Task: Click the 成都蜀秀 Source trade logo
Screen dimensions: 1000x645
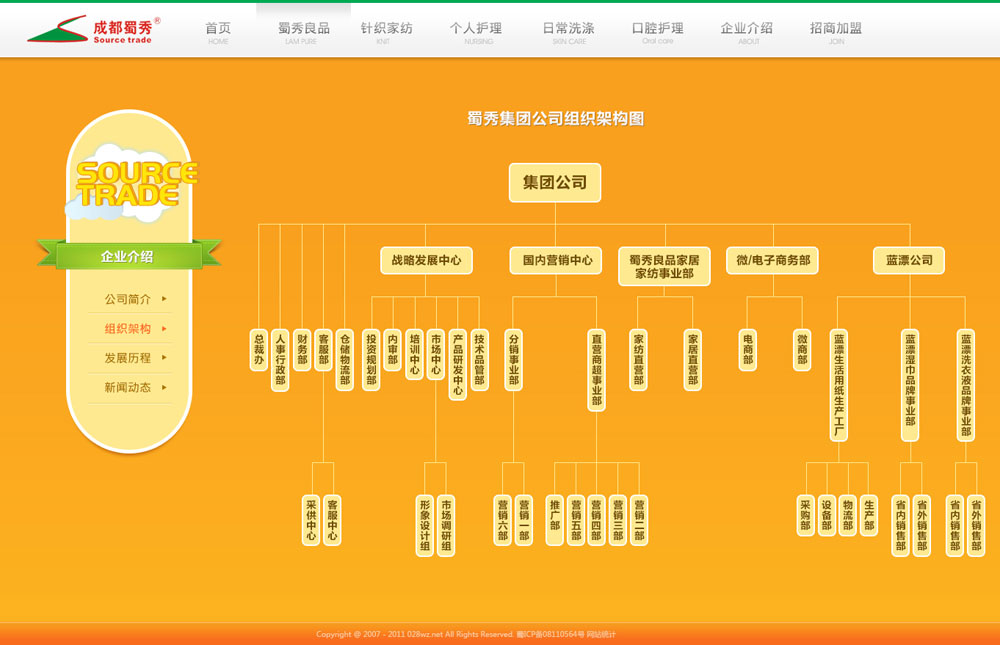Action: tap(92, 30)
